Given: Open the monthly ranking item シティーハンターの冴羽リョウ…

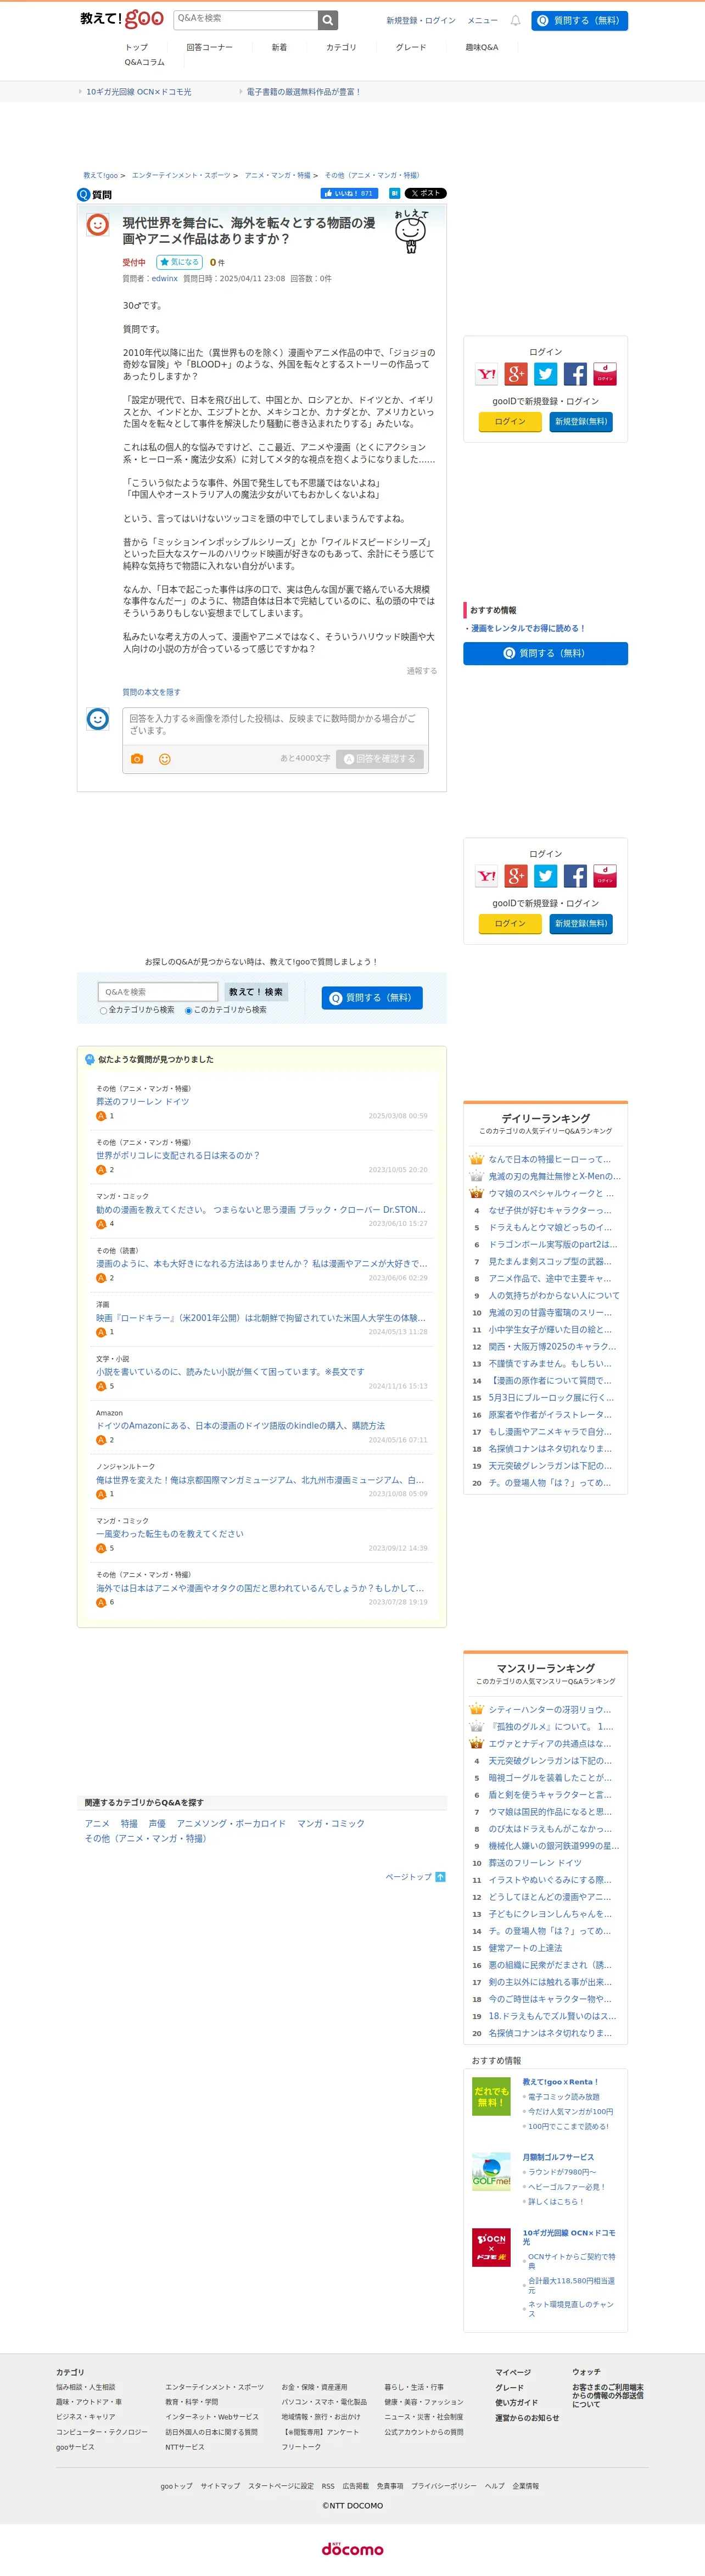Looking at the screenshot, I should pos(550,1710).
